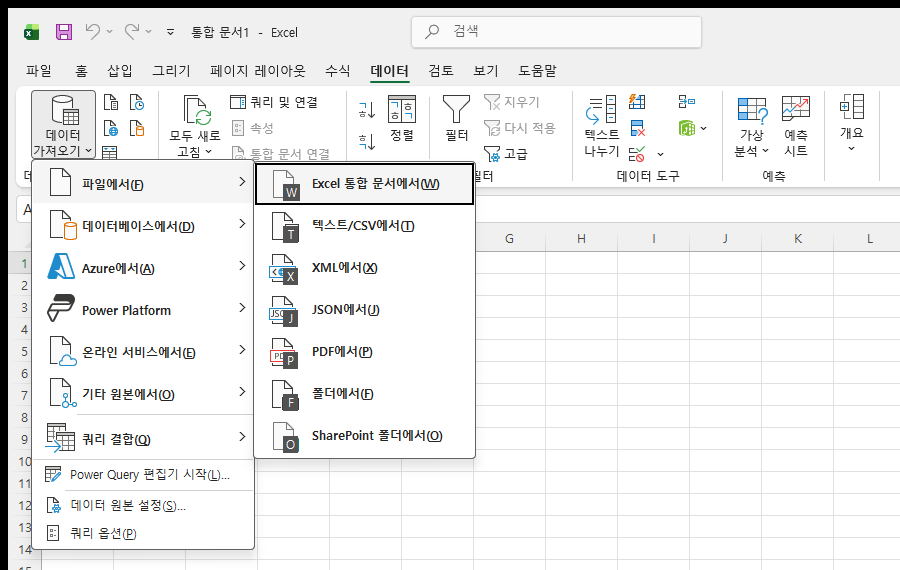The height and width of the screenshot is (570, 900).
Task: Open the Customize Quick Access Toolbar dropdown
Action: pyautogui.click(x=170, y=32)
